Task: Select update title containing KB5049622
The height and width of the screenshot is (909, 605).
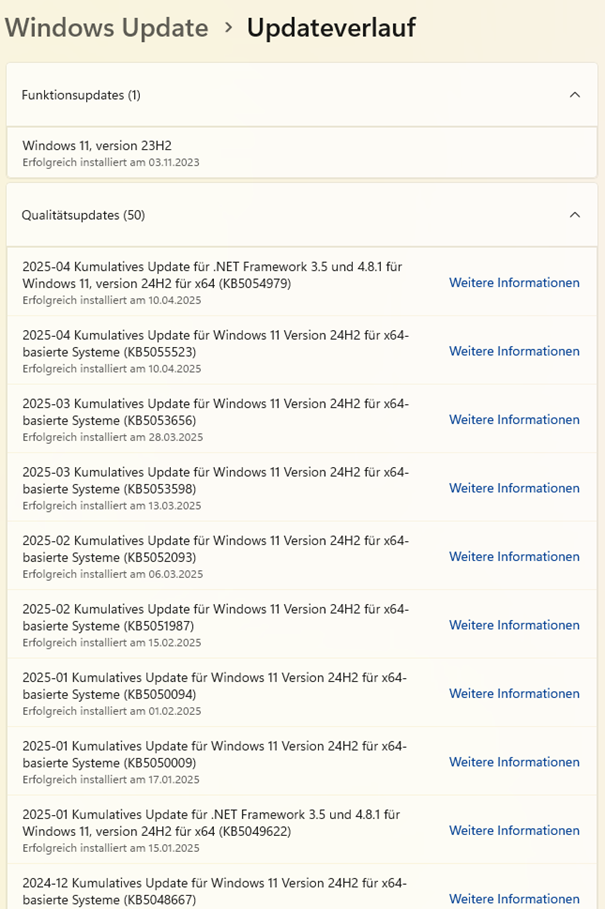Action: (211, 822)
